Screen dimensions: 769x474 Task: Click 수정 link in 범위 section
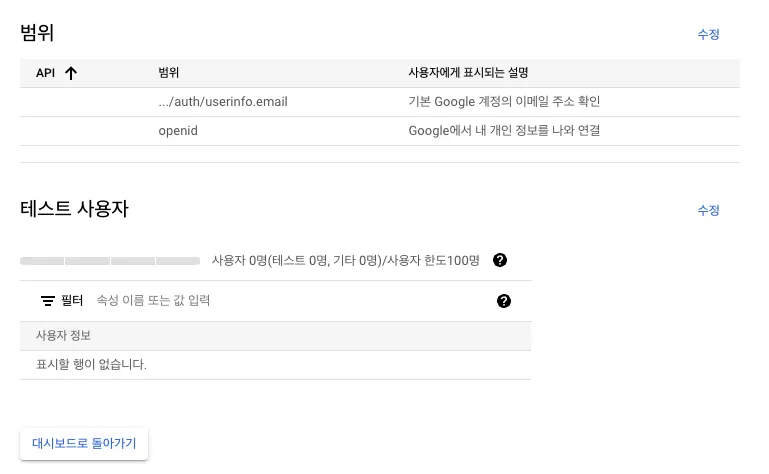click(x=708, y=34)
